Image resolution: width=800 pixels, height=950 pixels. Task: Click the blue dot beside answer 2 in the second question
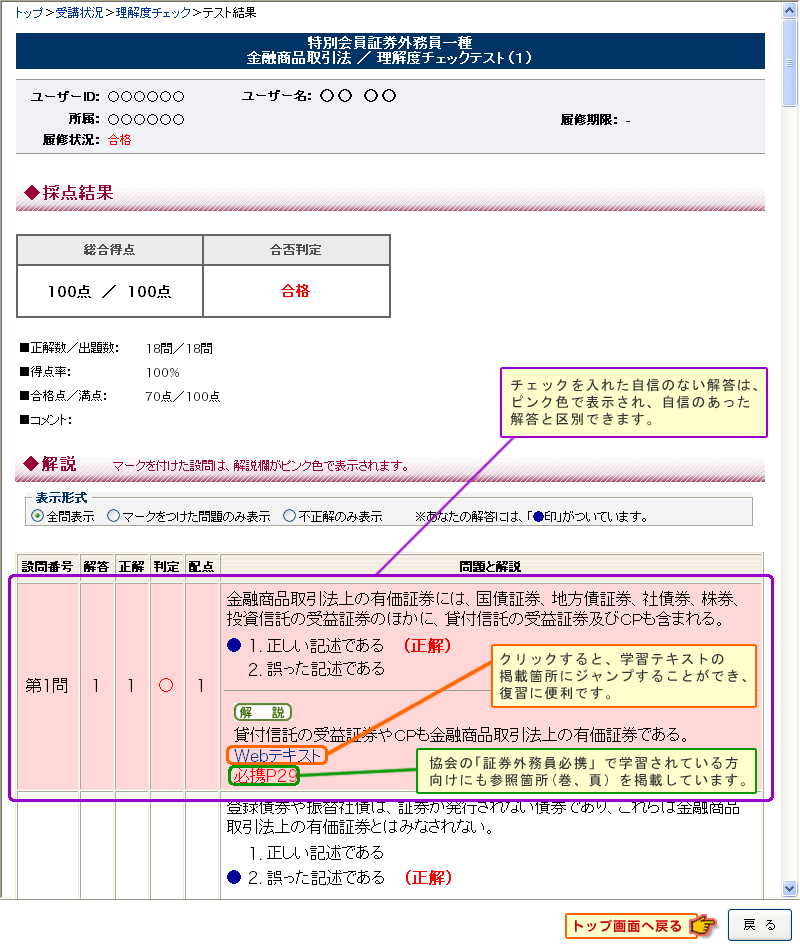point(234,877)
